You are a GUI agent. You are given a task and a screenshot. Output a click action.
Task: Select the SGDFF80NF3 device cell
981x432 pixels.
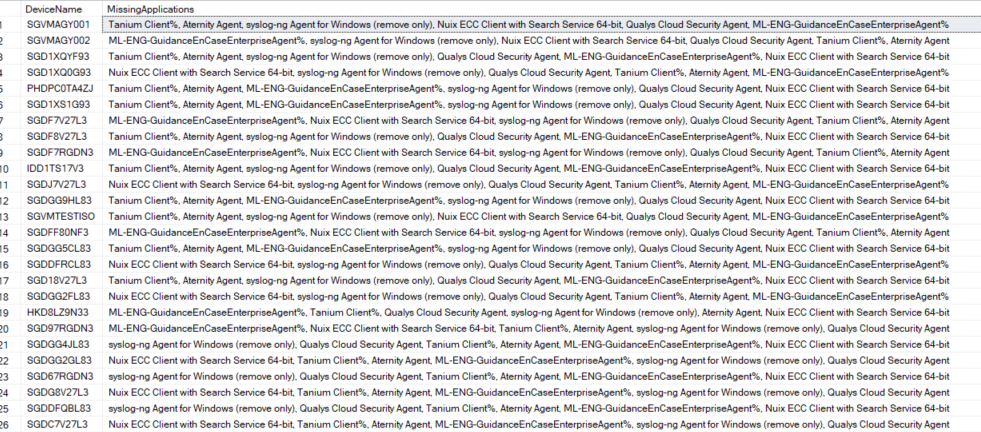(58, 232)
